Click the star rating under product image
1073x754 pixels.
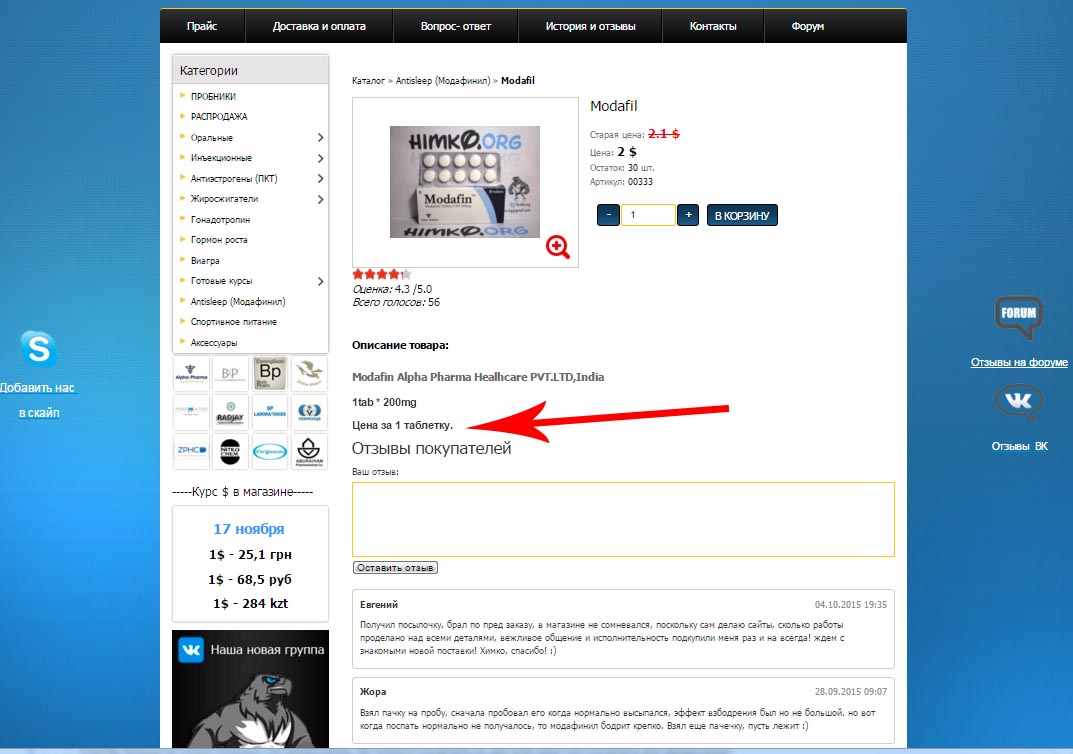pos(381,274)
